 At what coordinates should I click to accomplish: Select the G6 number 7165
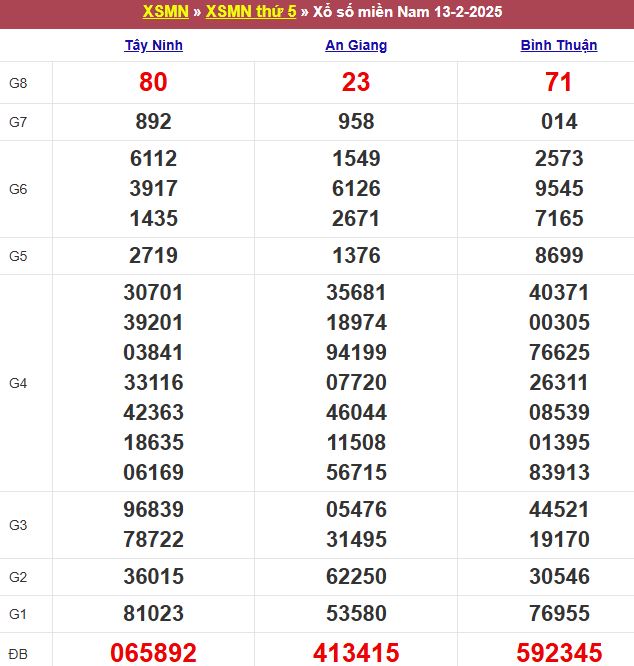(x=559, y=218)
